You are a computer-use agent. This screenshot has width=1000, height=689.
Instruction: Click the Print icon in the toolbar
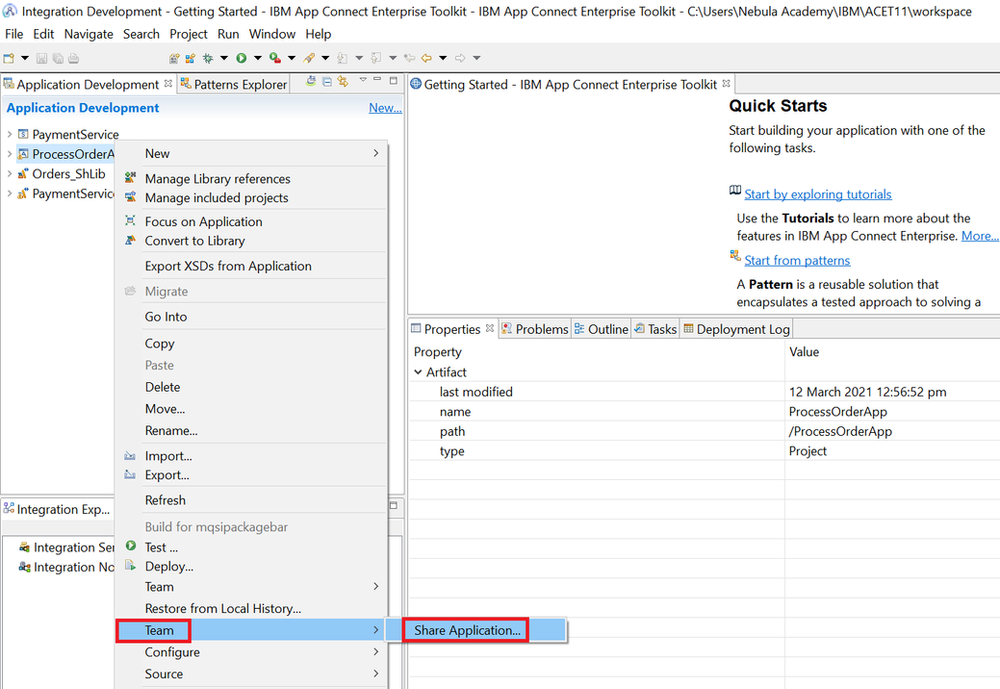click(72, 57)
